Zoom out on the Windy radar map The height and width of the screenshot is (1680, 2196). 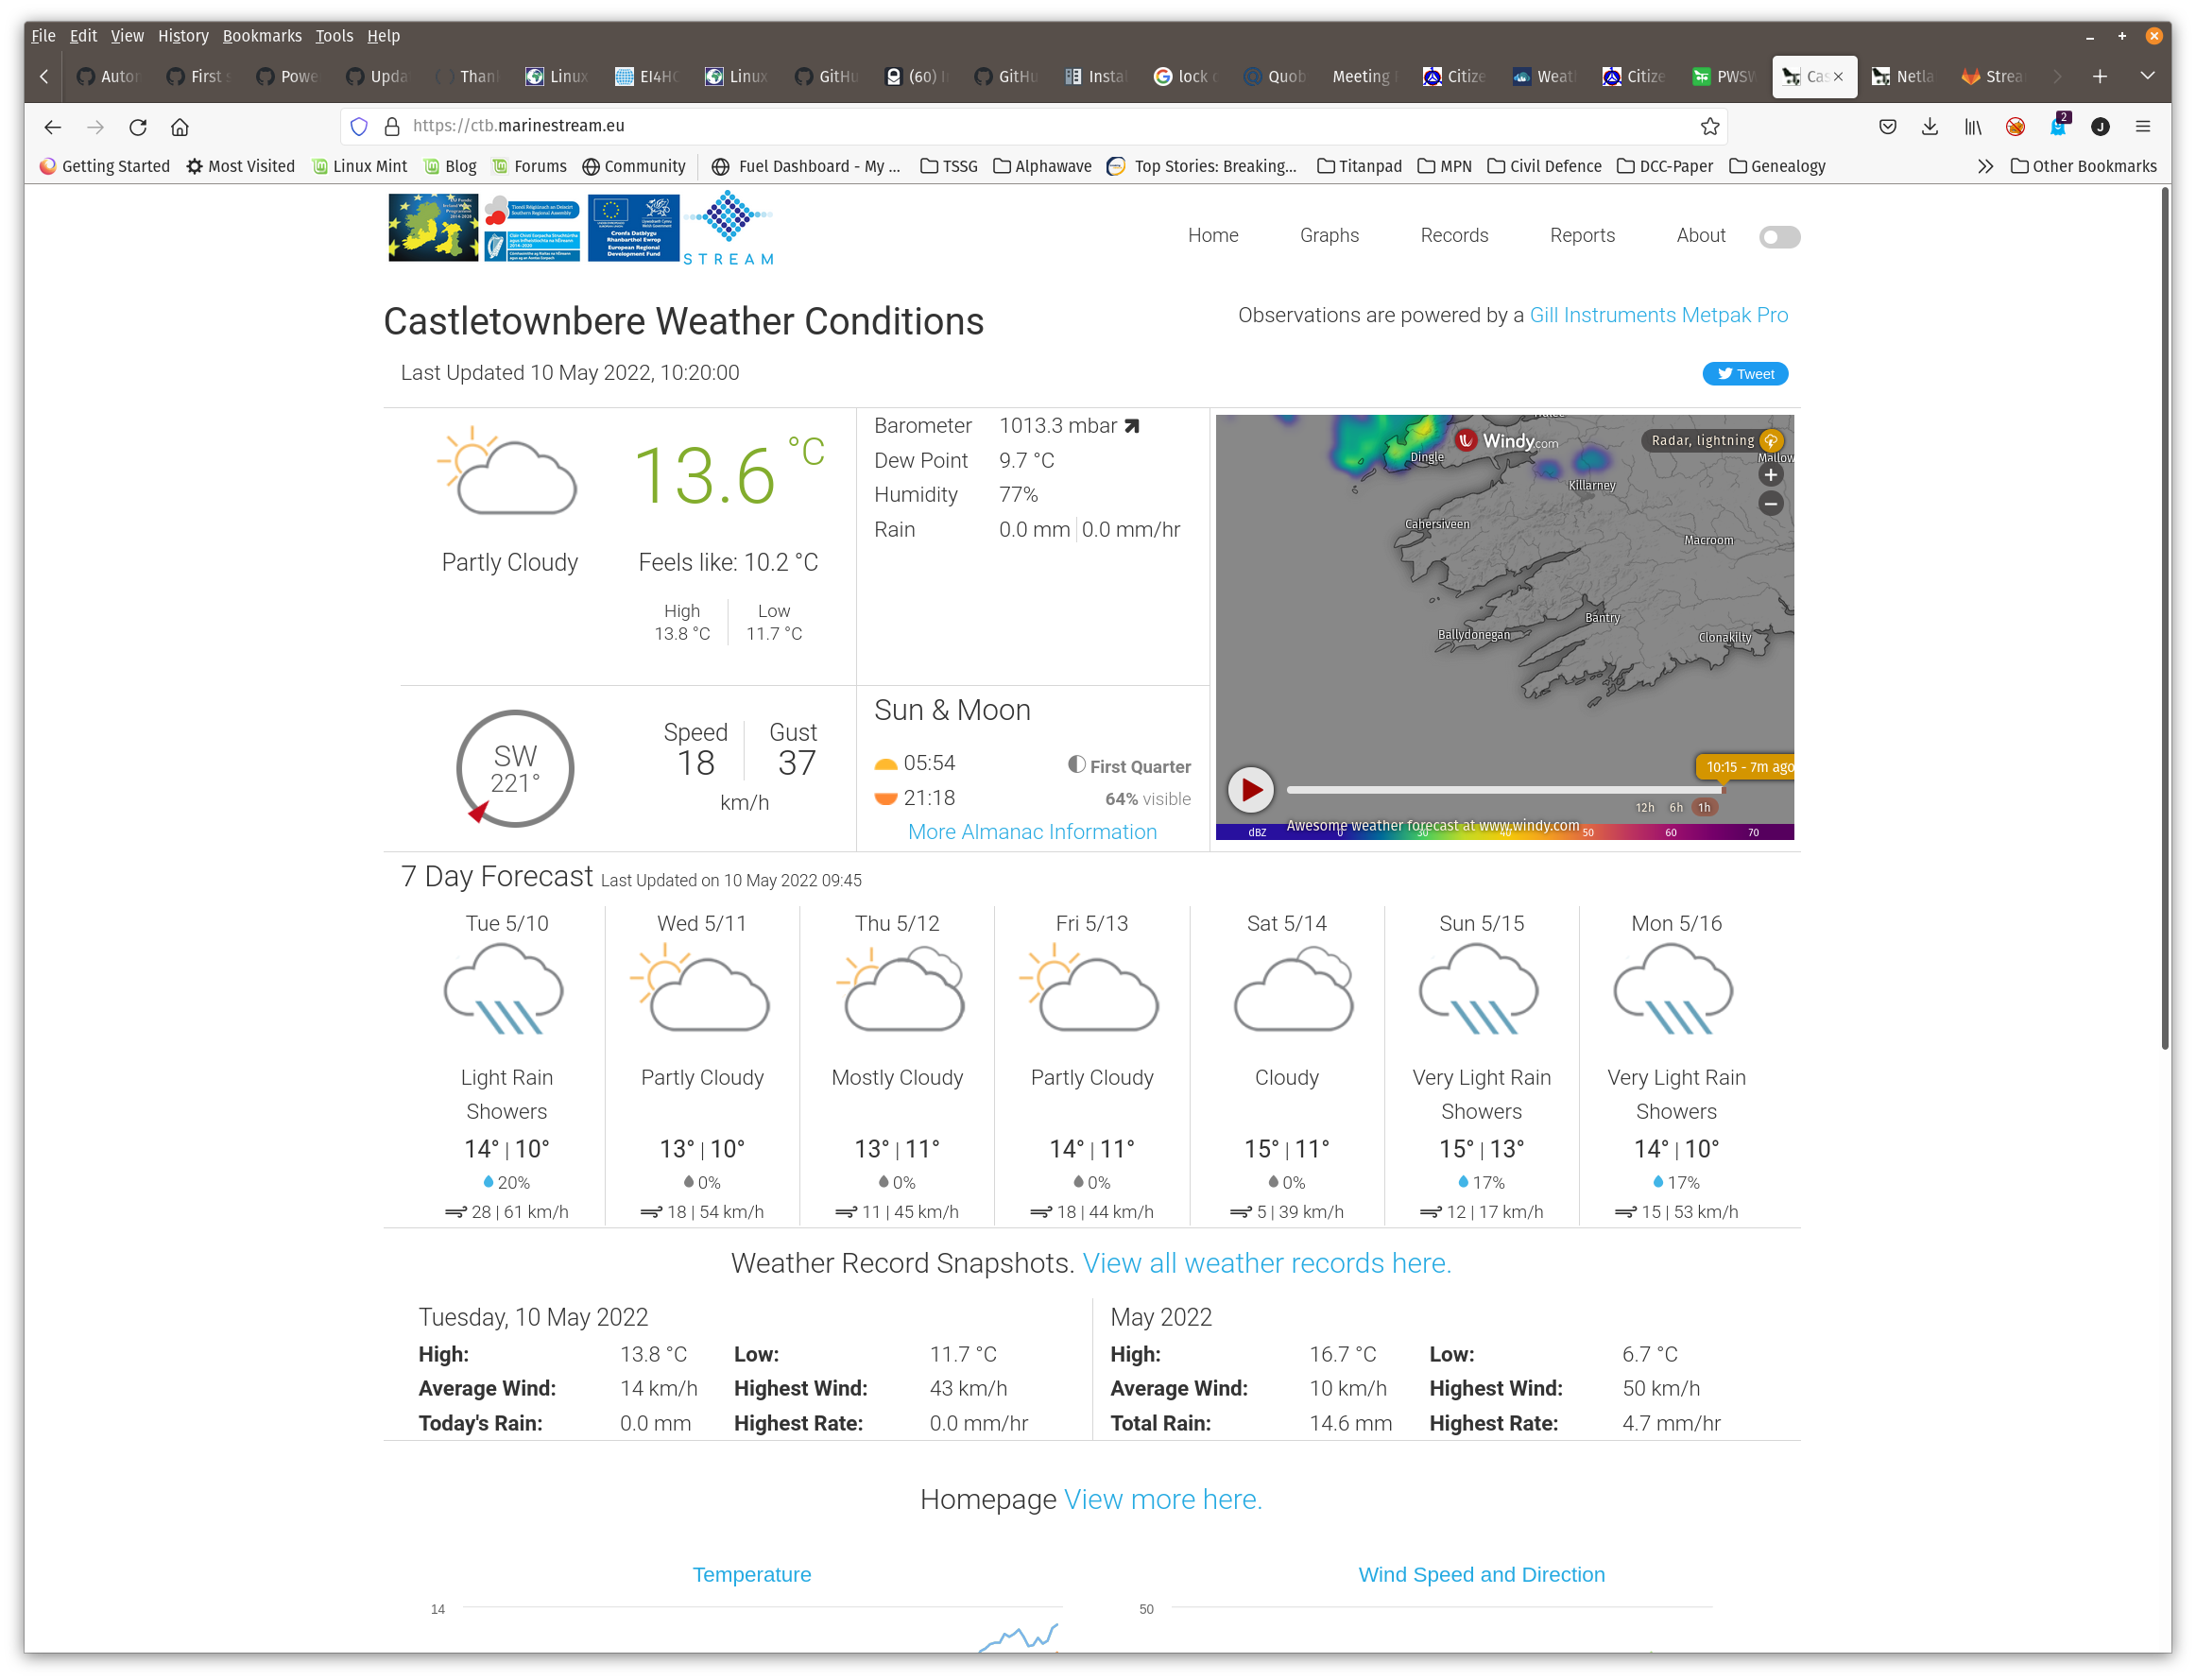point(1771,504)
